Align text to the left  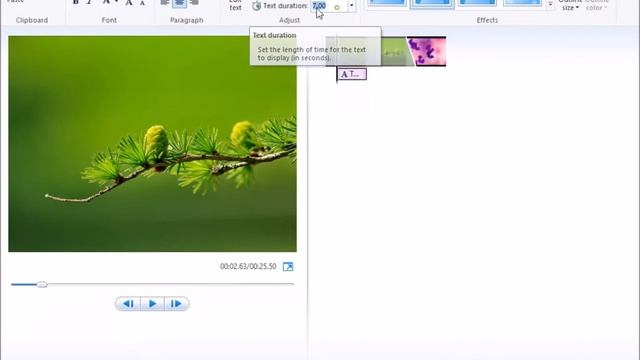(x=164, y=3)
